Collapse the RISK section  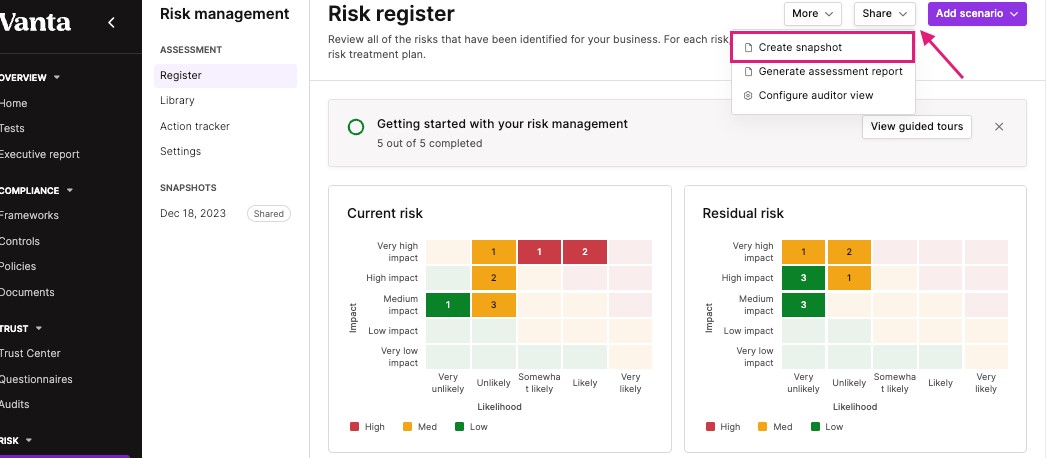tap(29, 440)
